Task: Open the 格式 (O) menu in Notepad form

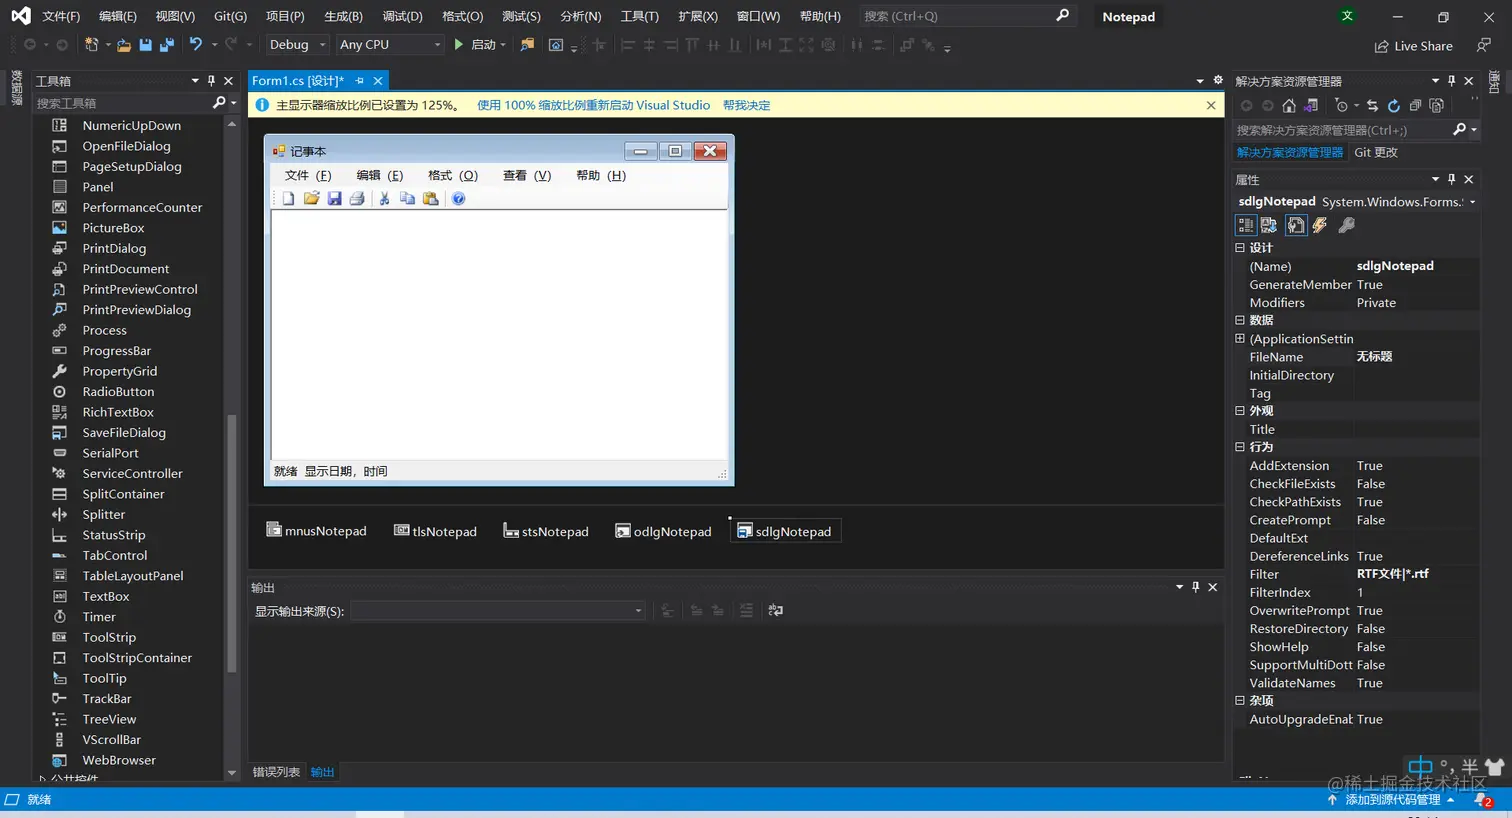Action: pyautogui.click(x=453, y=175)
